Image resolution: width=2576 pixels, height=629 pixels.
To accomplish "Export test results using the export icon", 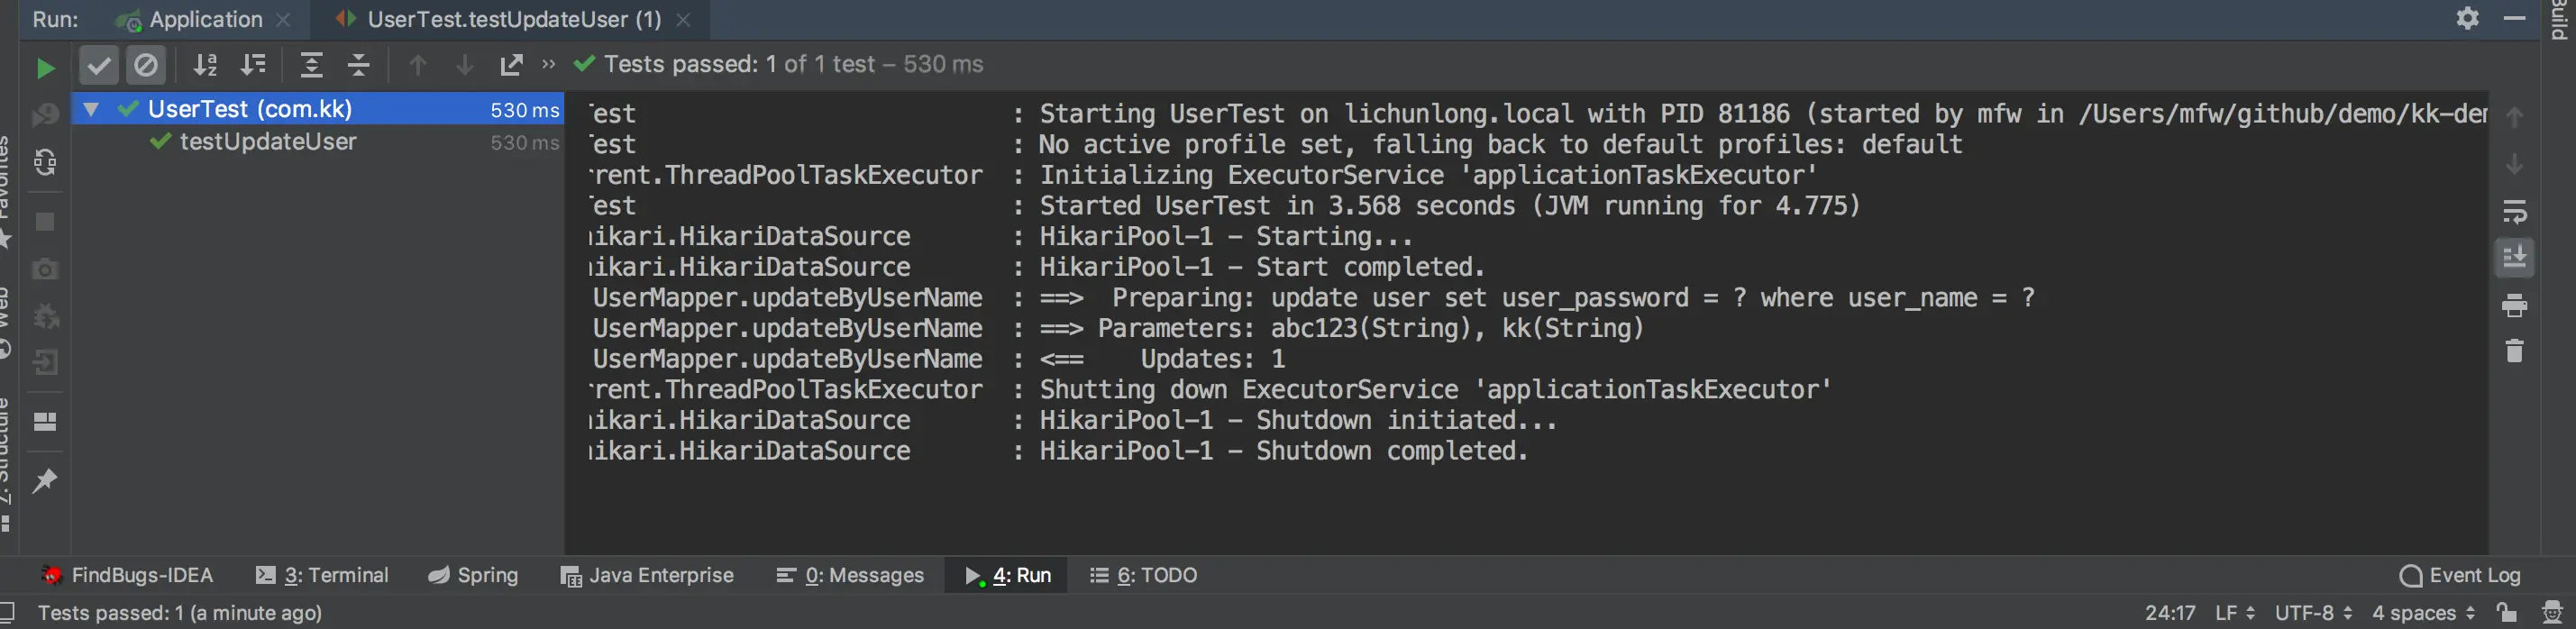I will [x=511, y=66].
